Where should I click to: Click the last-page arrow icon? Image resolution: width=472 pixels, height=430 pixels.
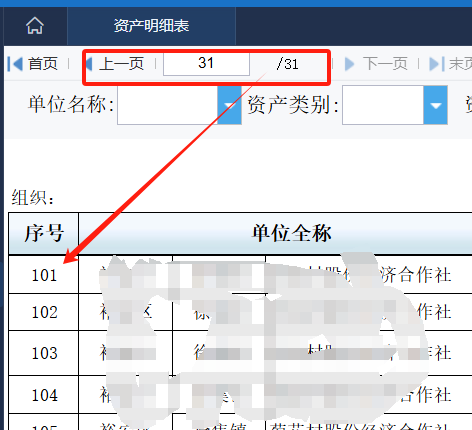point(437,64)
